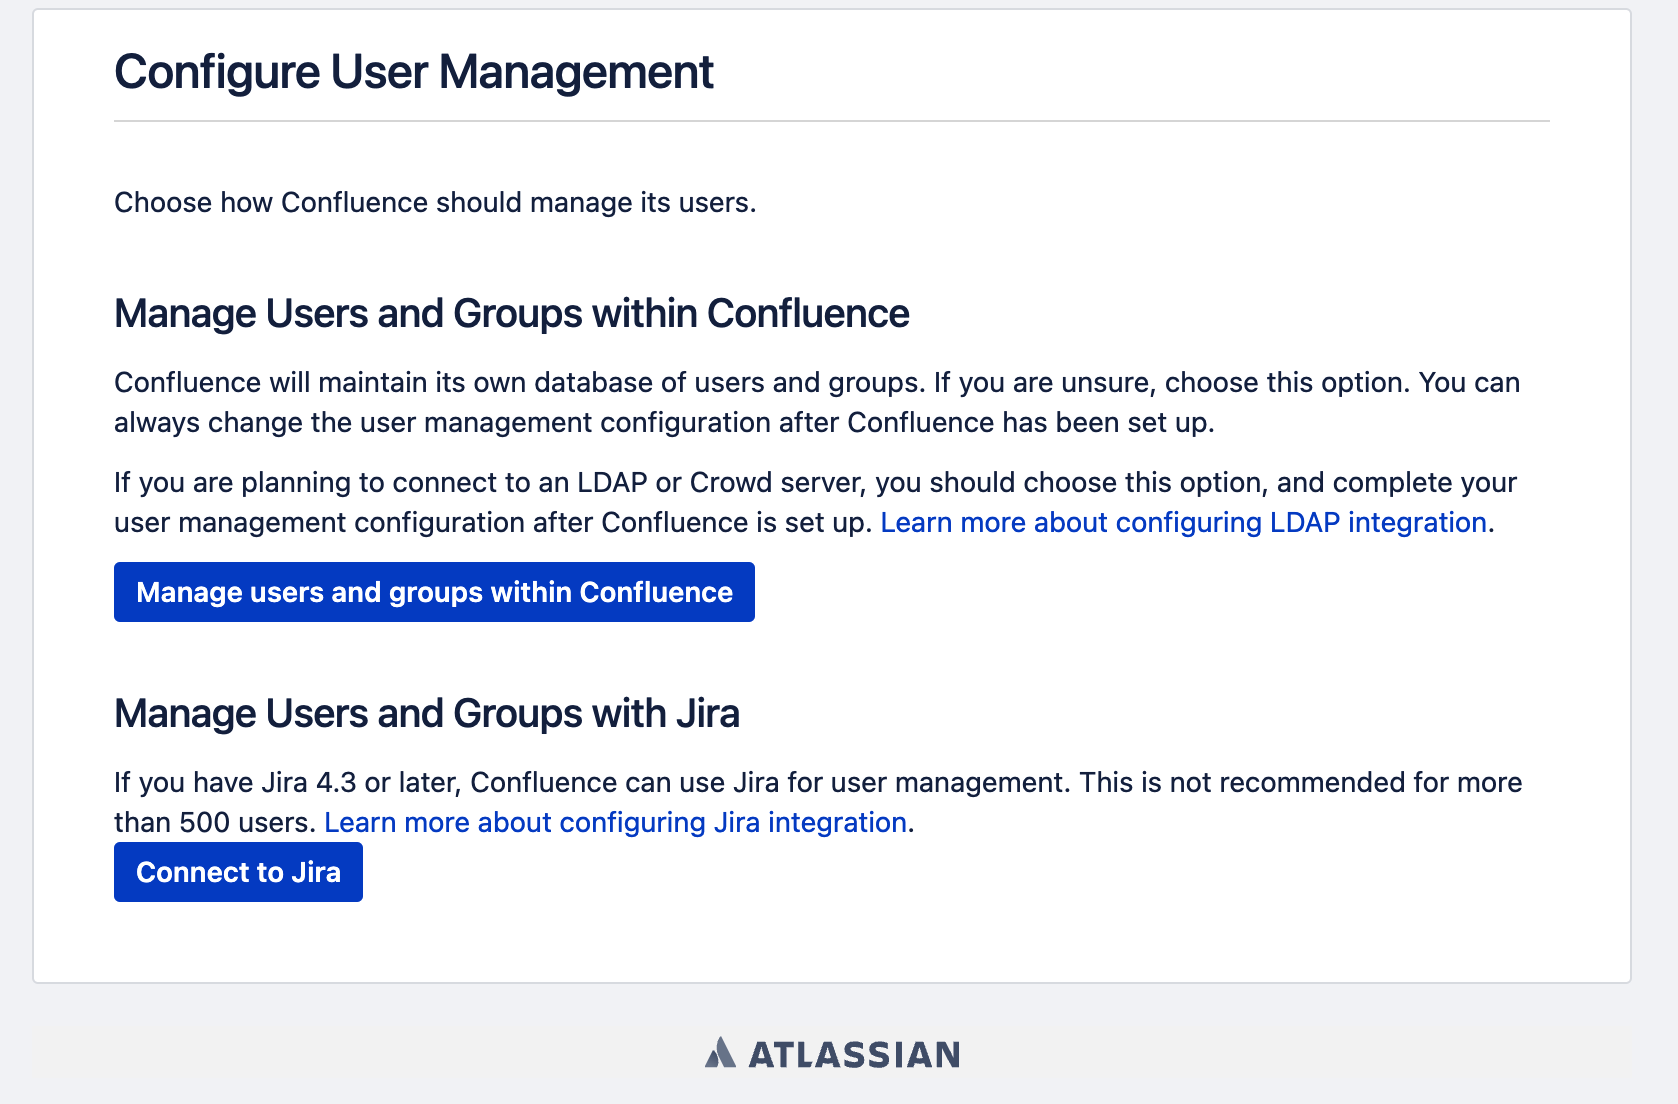Screen dimensions: 1678x1104
Task: Open Learn more about configuring Jira integration link
Action: coord(616,822)
